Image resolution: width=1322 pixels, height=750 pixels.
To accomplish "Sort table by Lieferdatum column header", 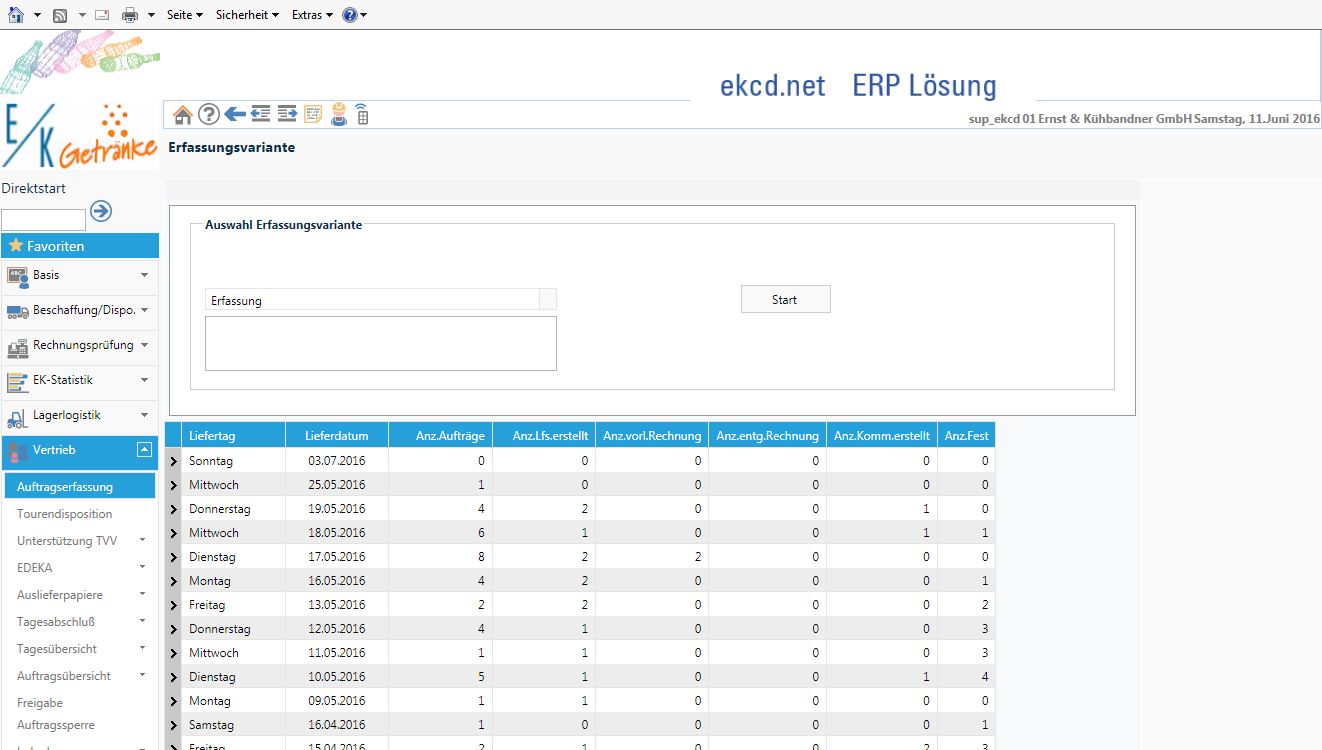I will [x=337, y=435].
